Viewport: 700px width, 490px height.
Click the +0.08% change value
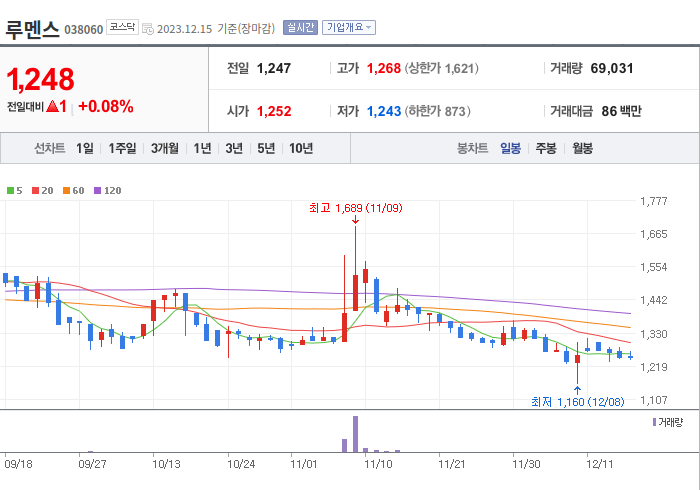(x=106, y=107)
